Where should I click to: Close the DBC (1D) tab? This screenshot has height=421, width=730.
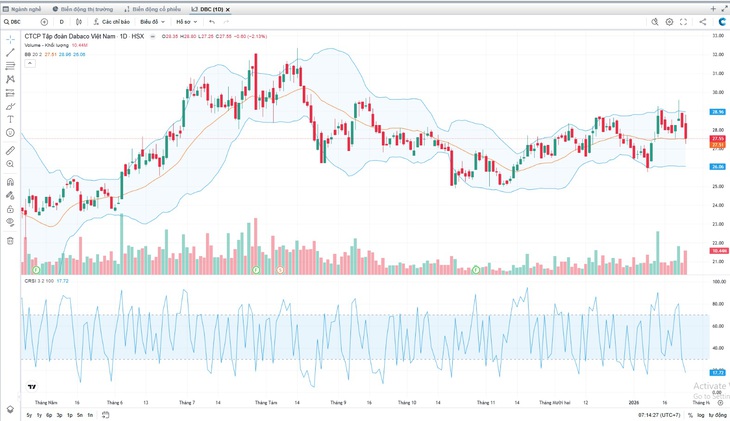point(228,9)
